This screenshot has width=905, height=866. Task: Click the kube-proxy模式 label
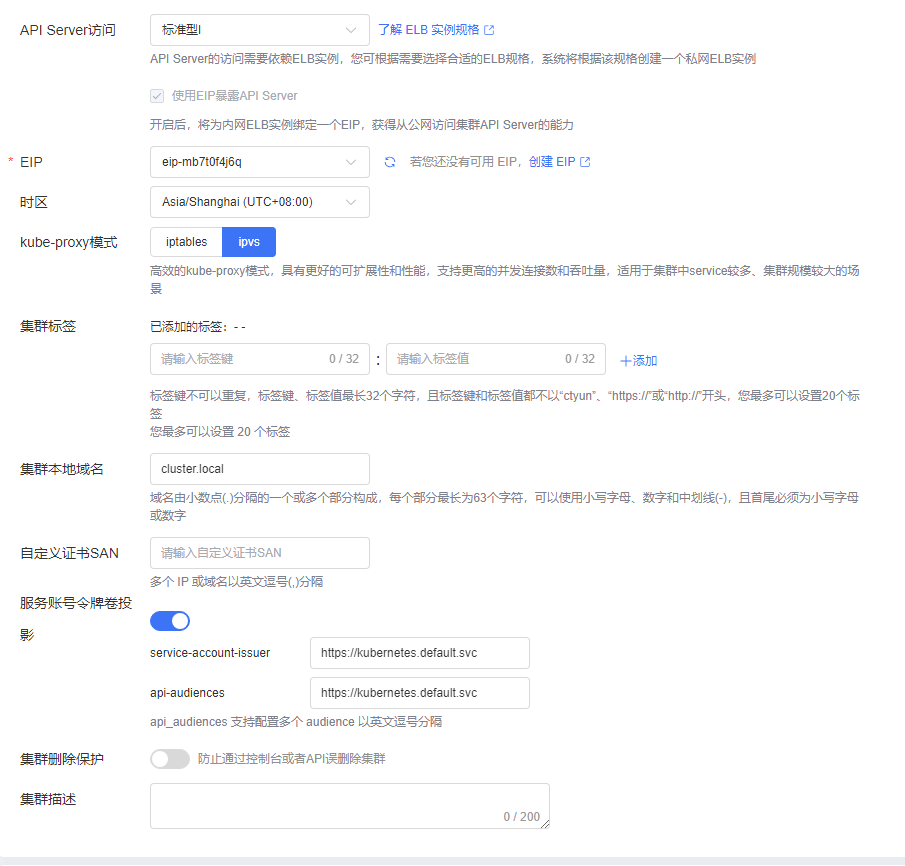point(69,242)
